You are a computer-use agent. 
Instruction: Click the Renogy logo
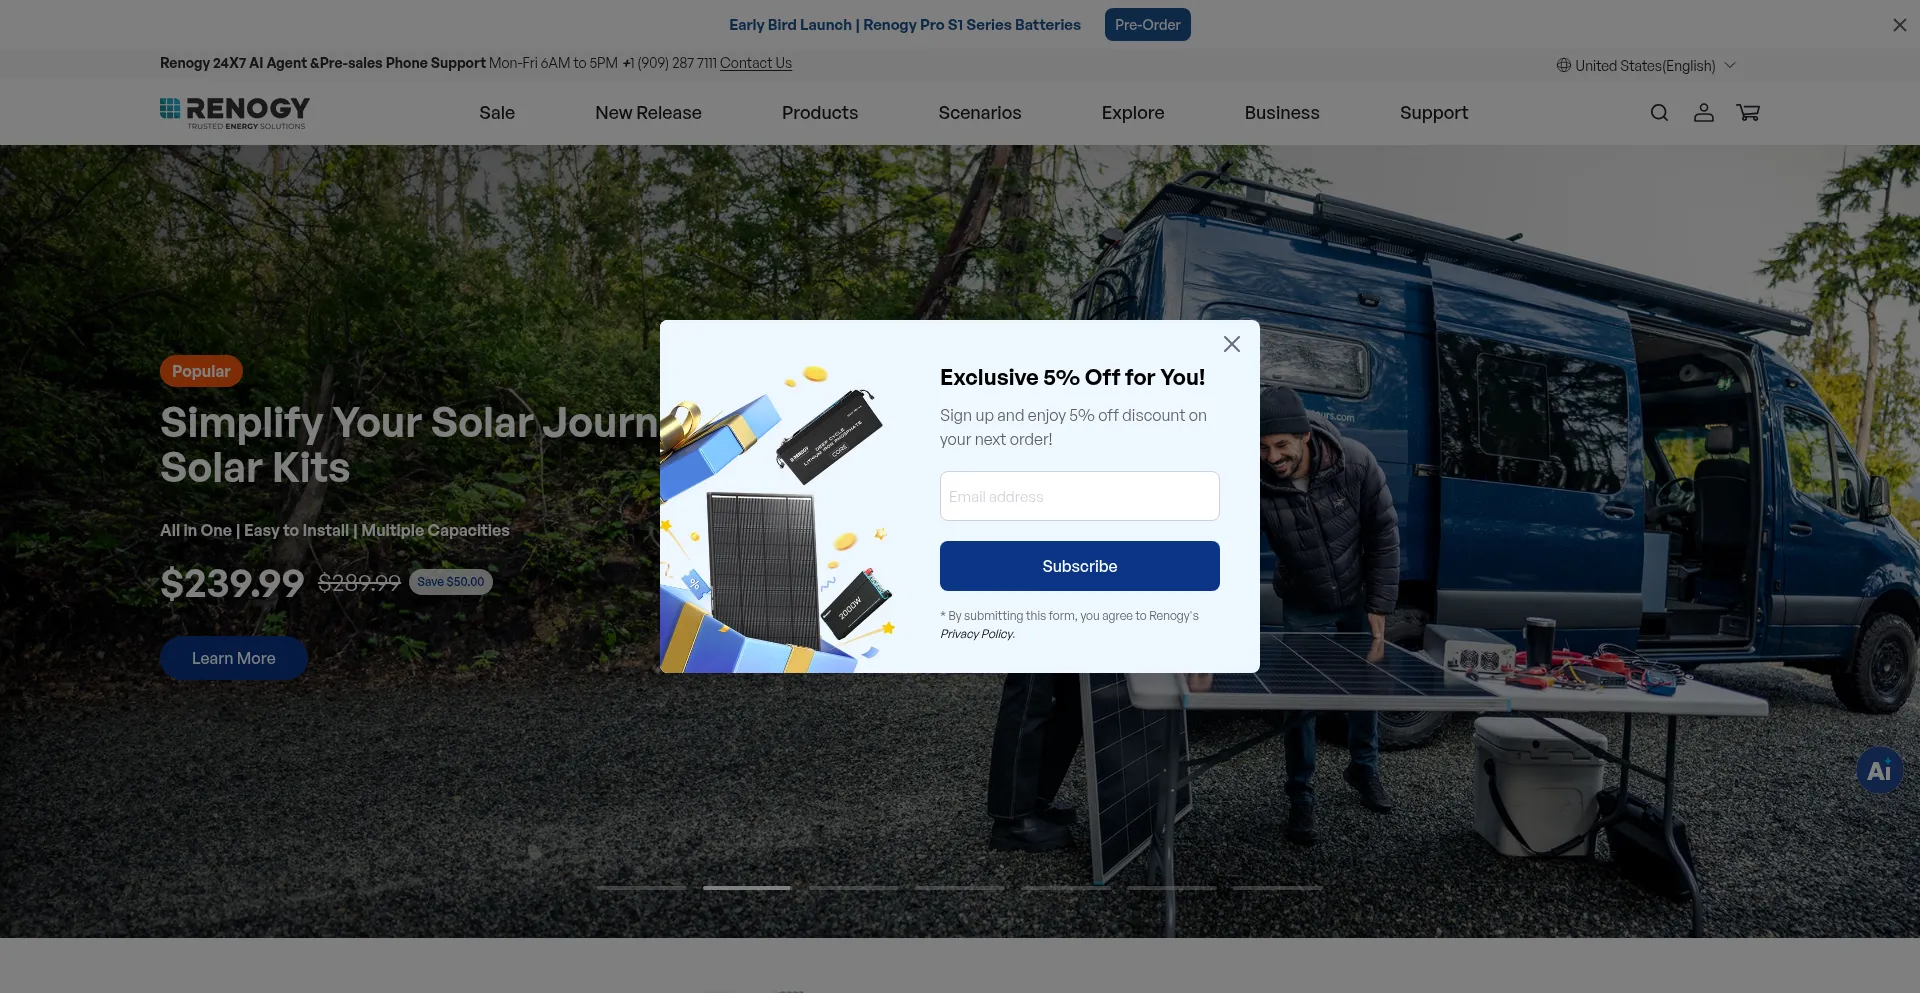pyautogui.click(x=235, y=113)
